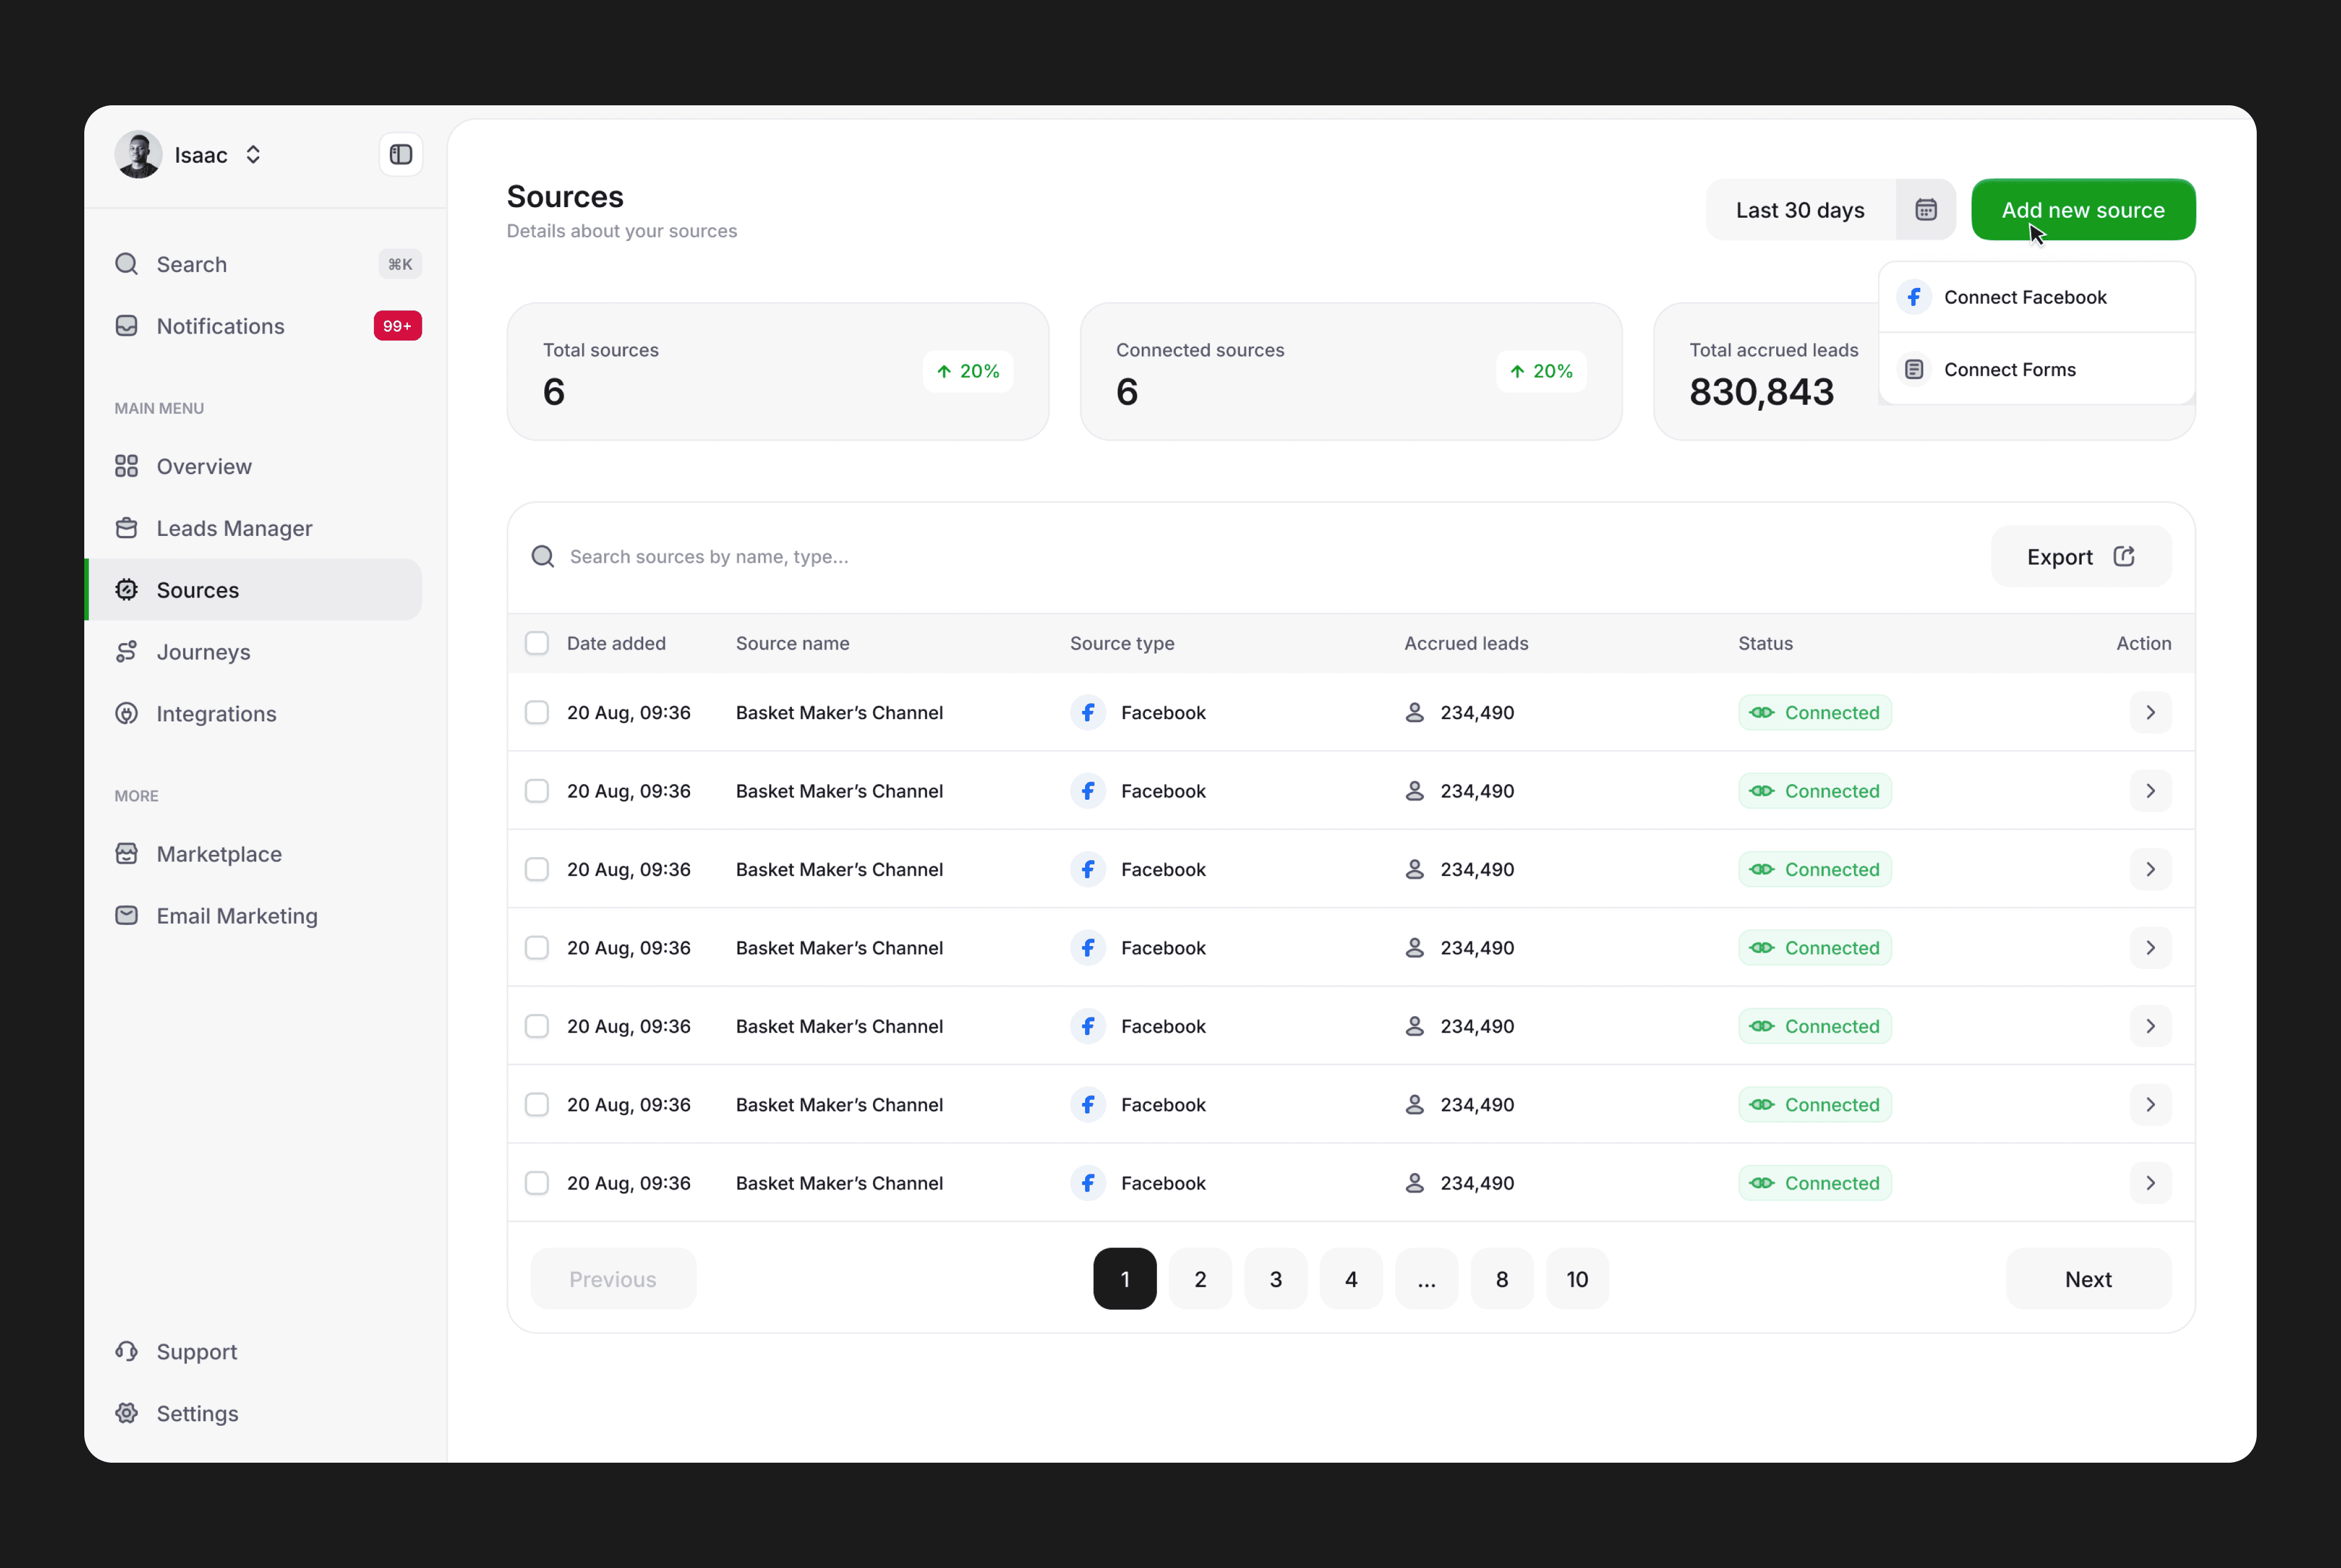Choose Connect Forms from the dropdown menu
Screen dimensions: 2341x1568
pyautogui.click(x=2037, y=370)
